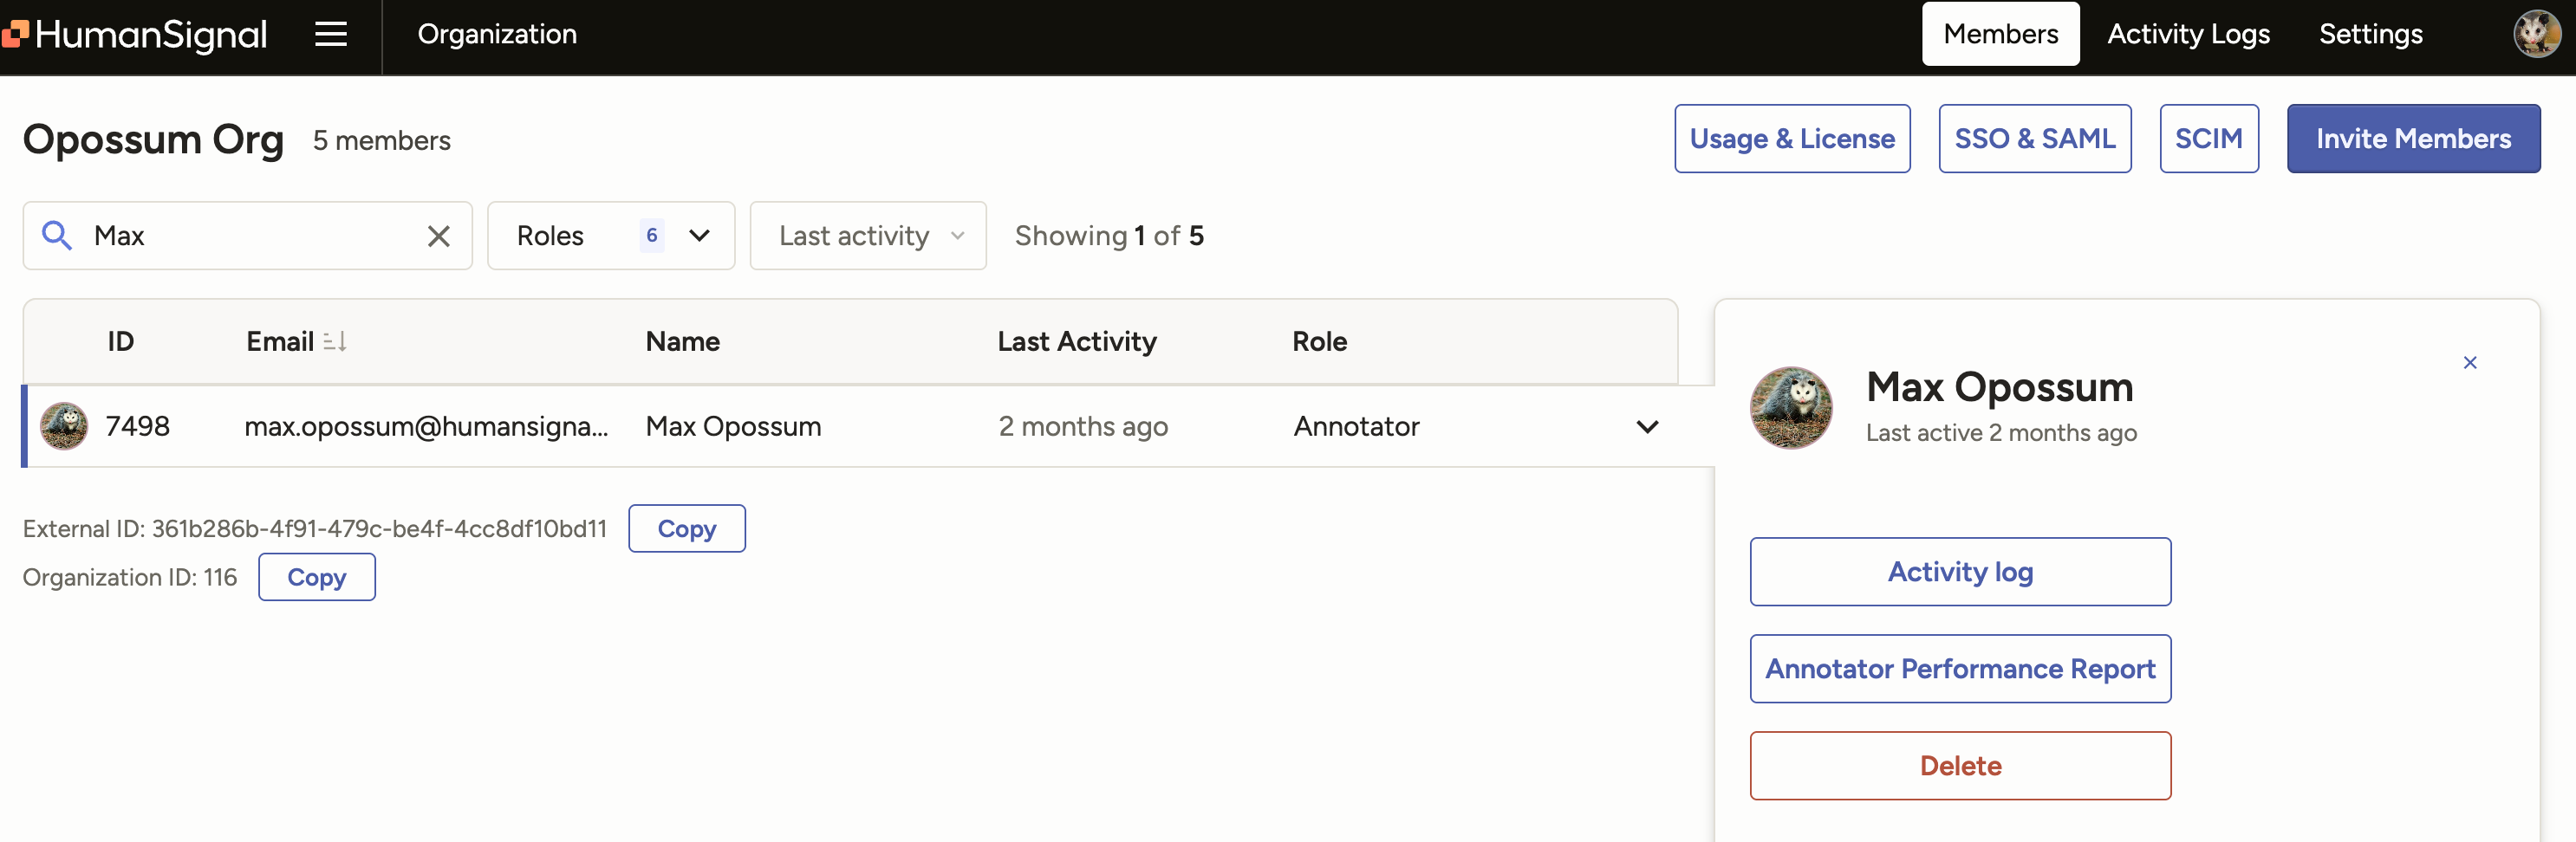Click the HumanSignal logo

[x=137, y=34]
